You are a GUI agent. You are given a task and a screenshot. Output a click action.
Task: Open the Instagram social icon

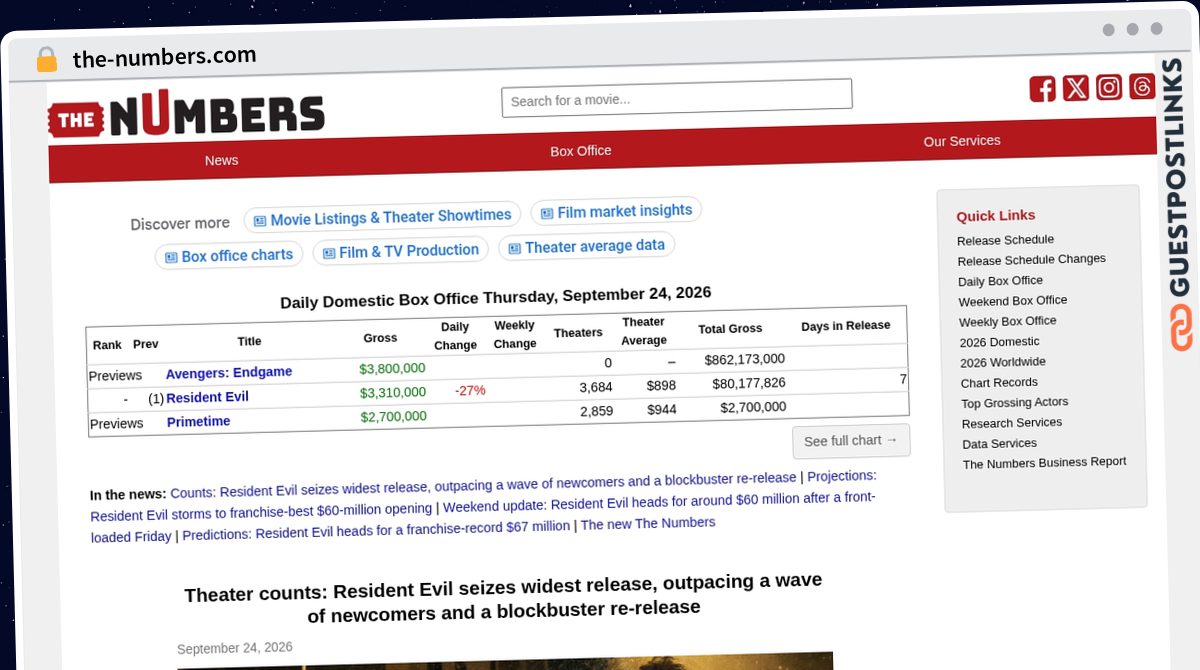pyautogui.click(x=1109, y=87)
